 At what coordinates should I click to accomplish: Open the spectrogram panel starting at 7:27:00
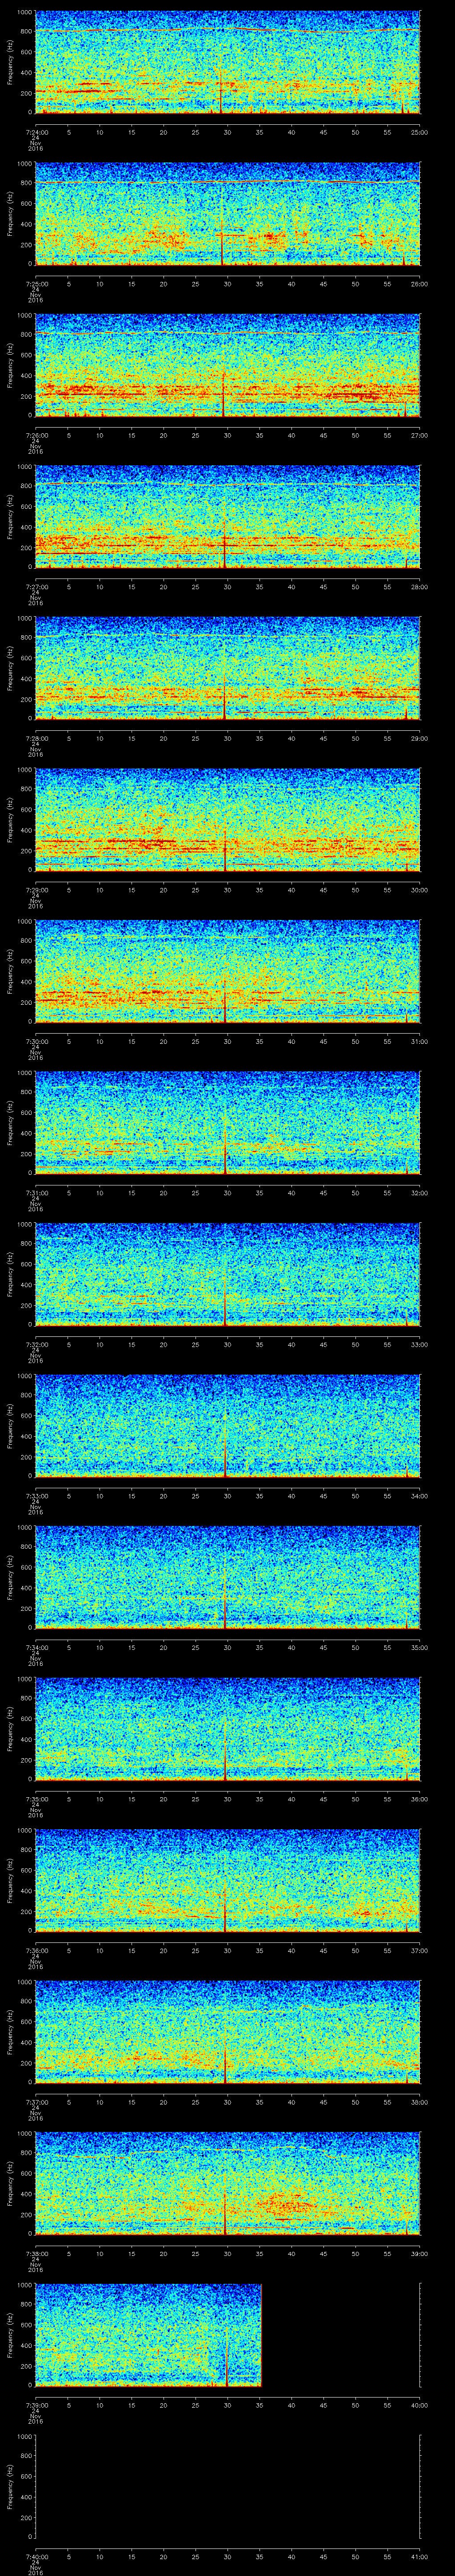click(227, 517)
